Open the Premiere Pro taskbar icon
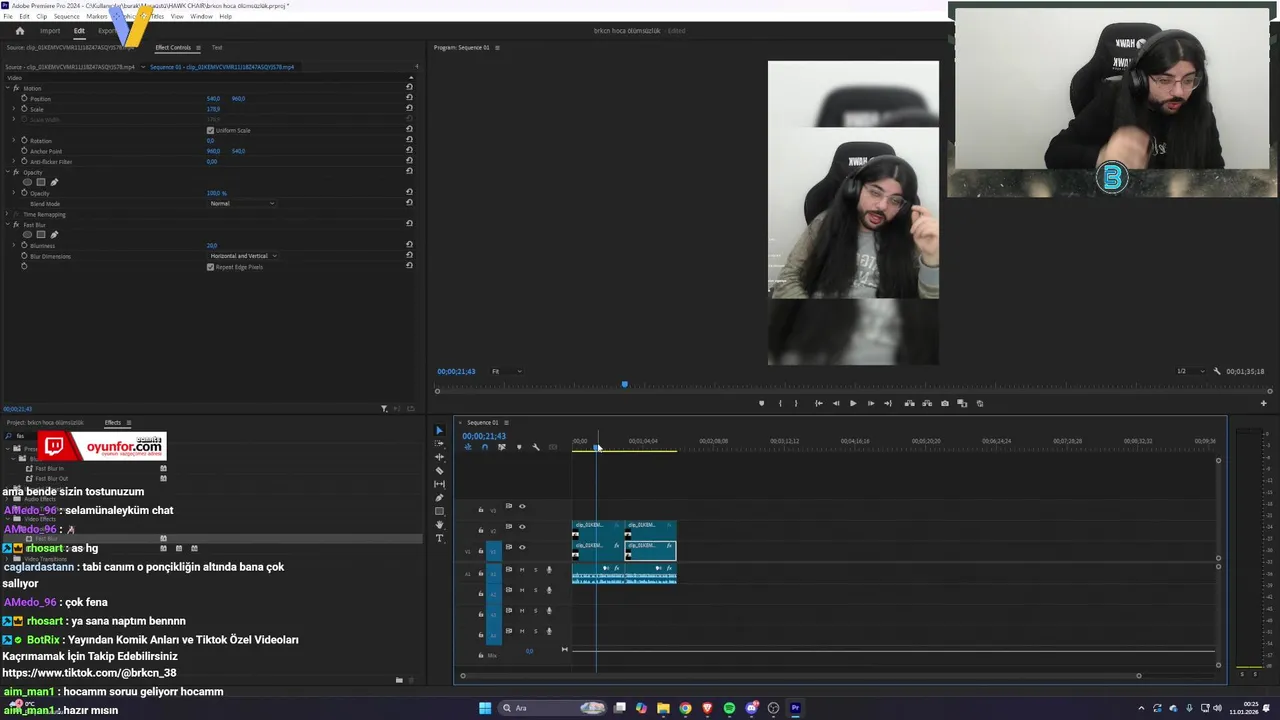Viewport: 1280px width, 720px height. [795, 708]
